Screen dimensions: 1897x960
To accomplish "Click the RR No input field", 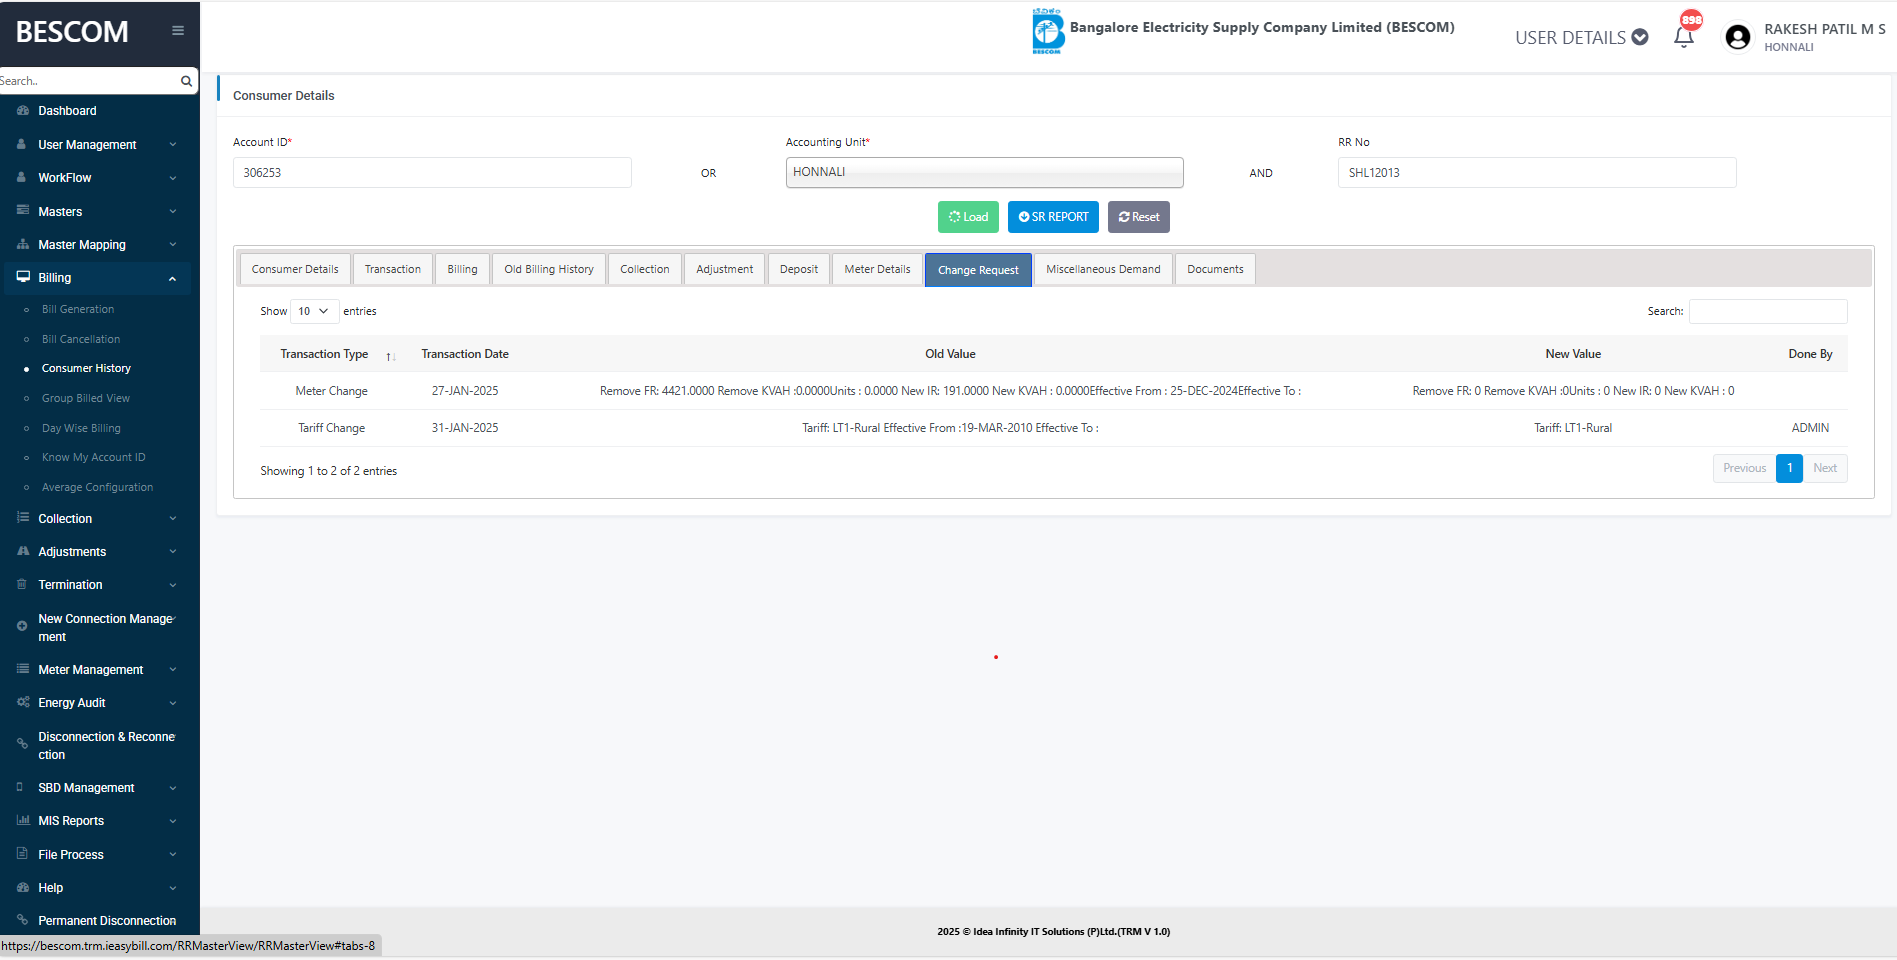I will [x=1537, y=172].
